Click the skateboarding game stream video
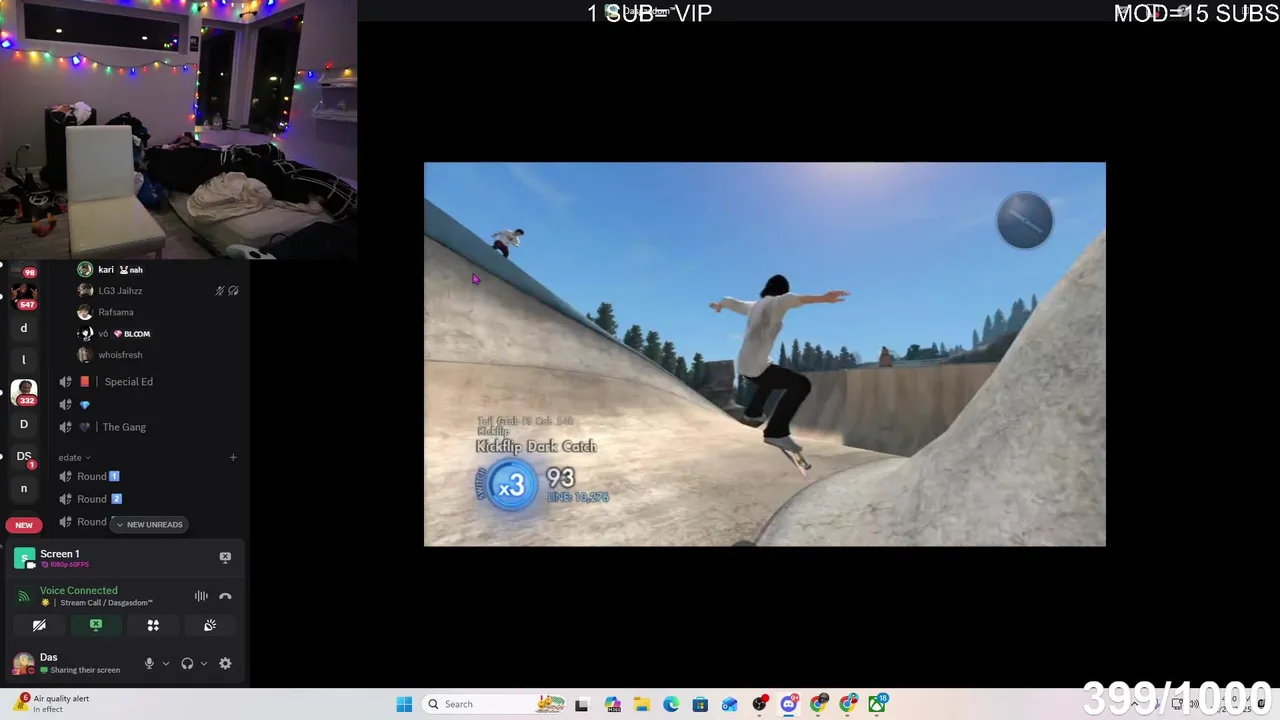The height and width of the screenshot is (720, 1280). (x=765, y=354)
